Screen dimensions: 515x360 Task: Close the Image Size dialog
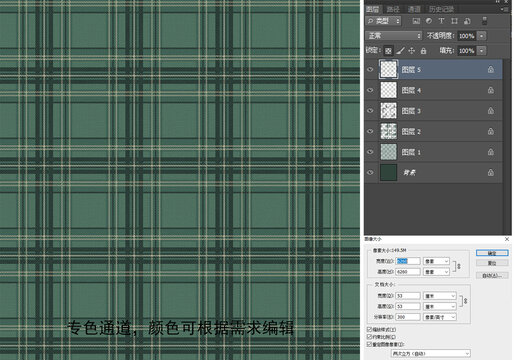(x=507, y=239)
